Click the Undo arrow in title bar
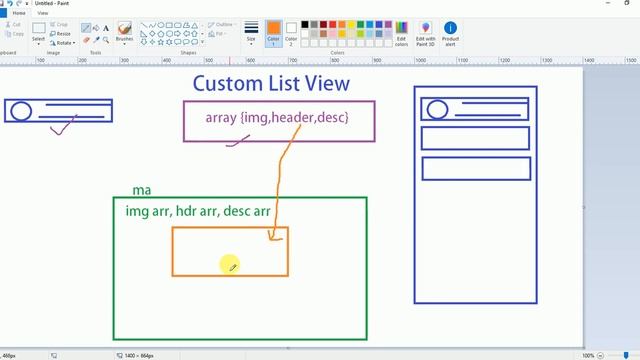Viewport: 640px width, 360px height. click(10, 3)
